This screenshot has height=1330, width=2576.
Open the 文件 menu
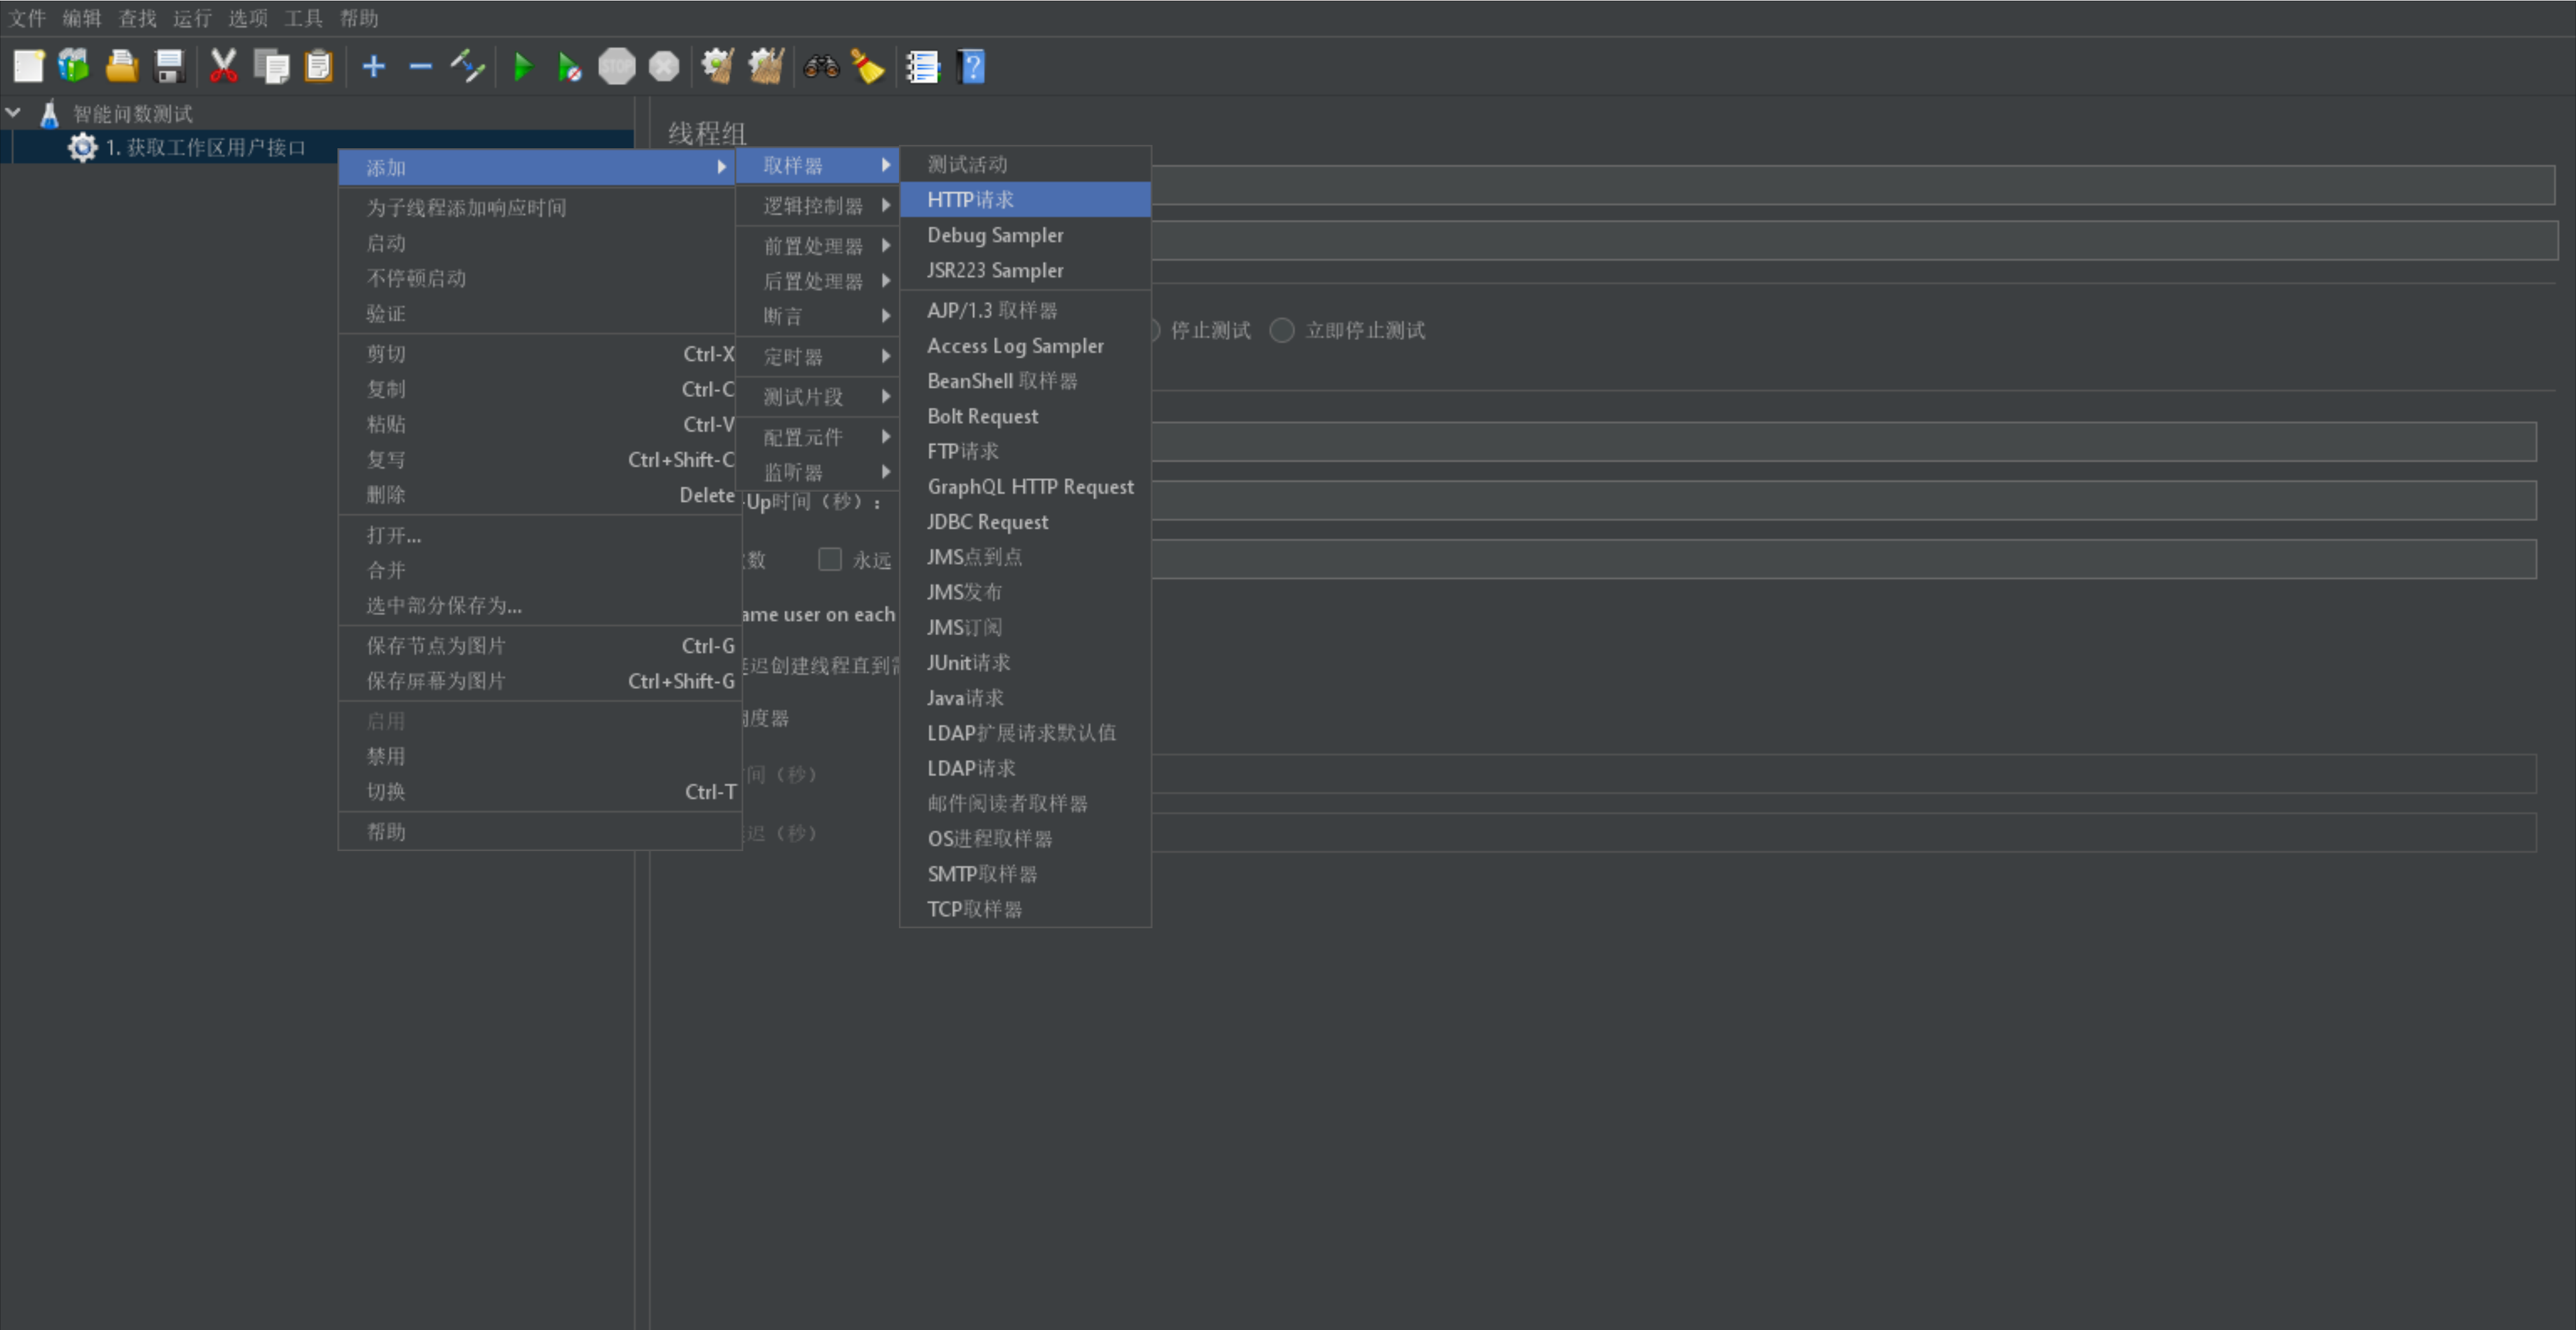[x=27, y=18]
